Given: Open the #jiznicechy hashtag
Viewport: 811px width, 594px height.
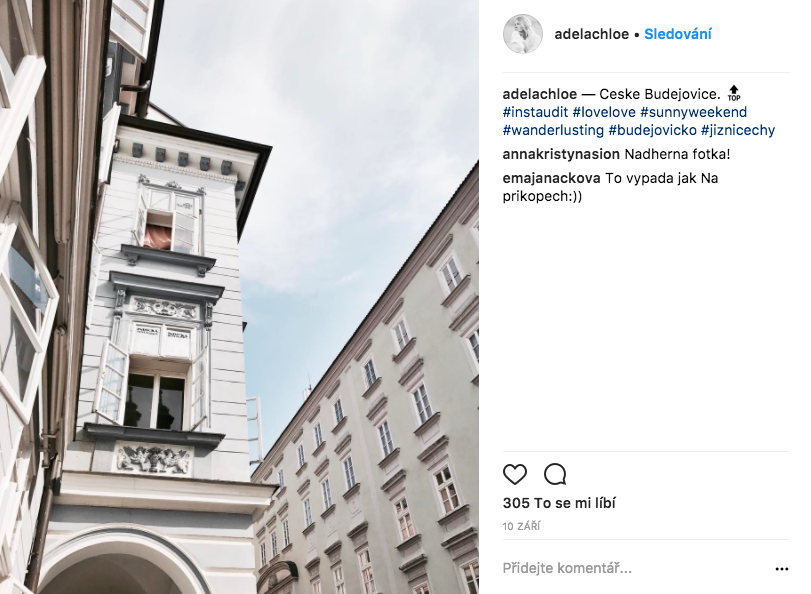Looking at the screenshot, I should click(738, 130).
